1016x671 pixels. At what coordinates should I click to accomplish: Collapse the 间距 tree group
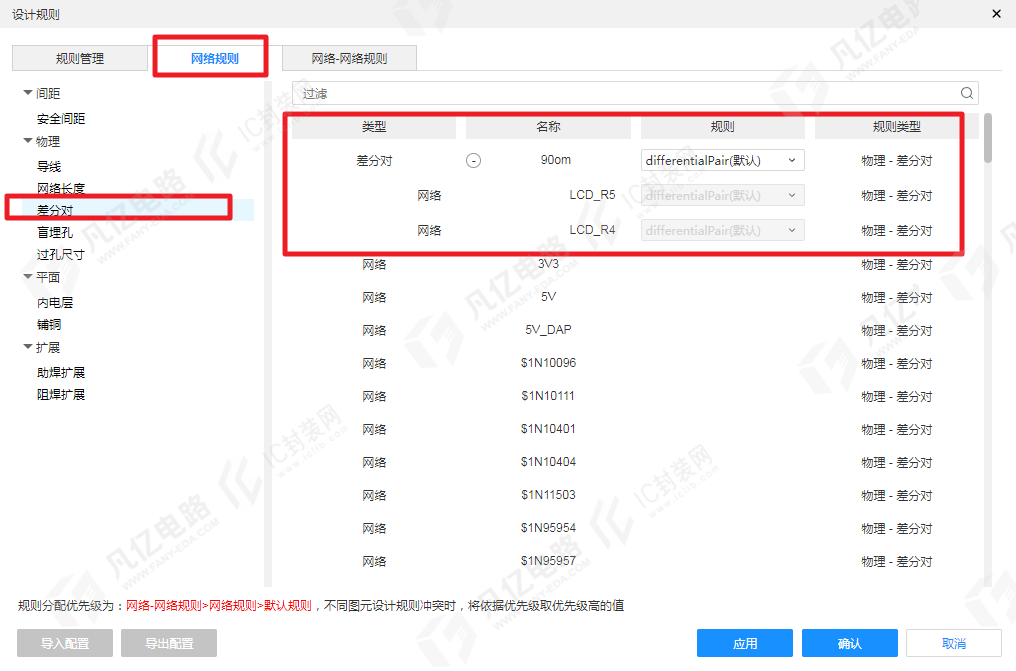28,93
